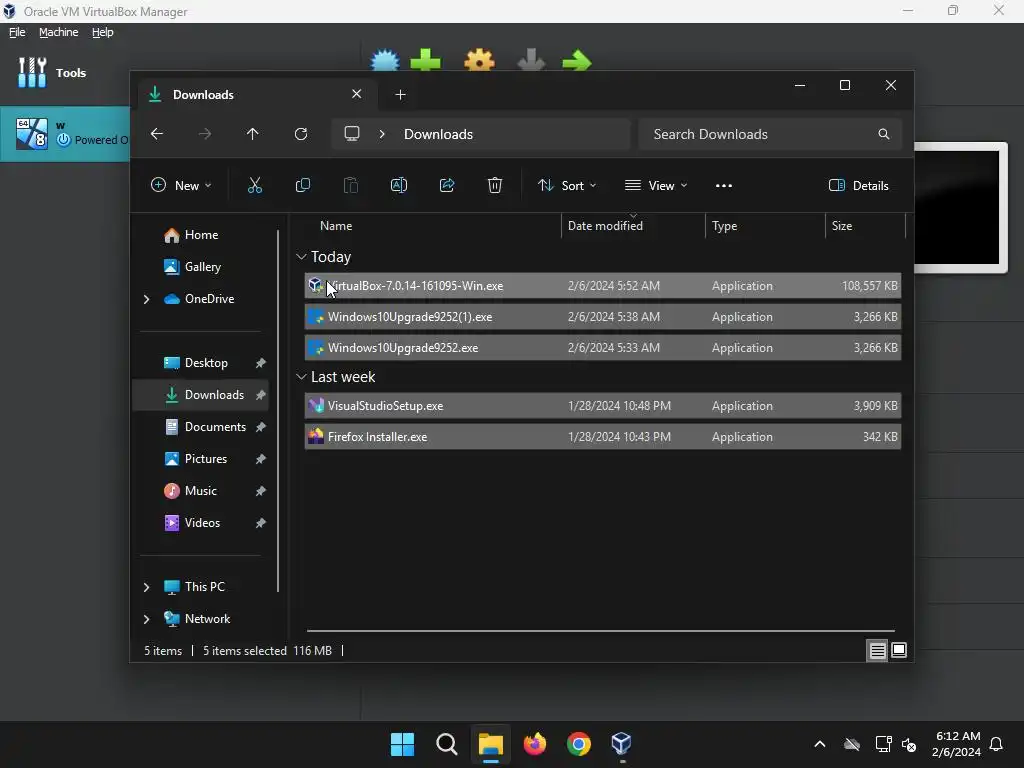Click the Copy icon in Explorer toolbar

[x=302, y=185]
